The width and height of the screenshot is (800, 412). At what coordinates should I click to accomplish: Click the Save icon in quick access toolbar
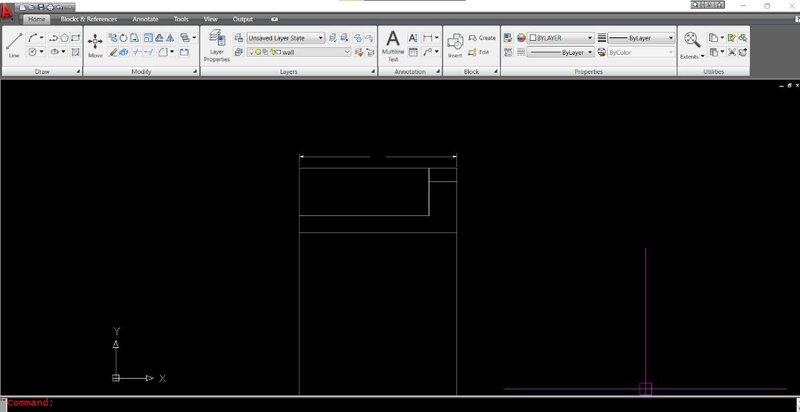pos(41,7)
